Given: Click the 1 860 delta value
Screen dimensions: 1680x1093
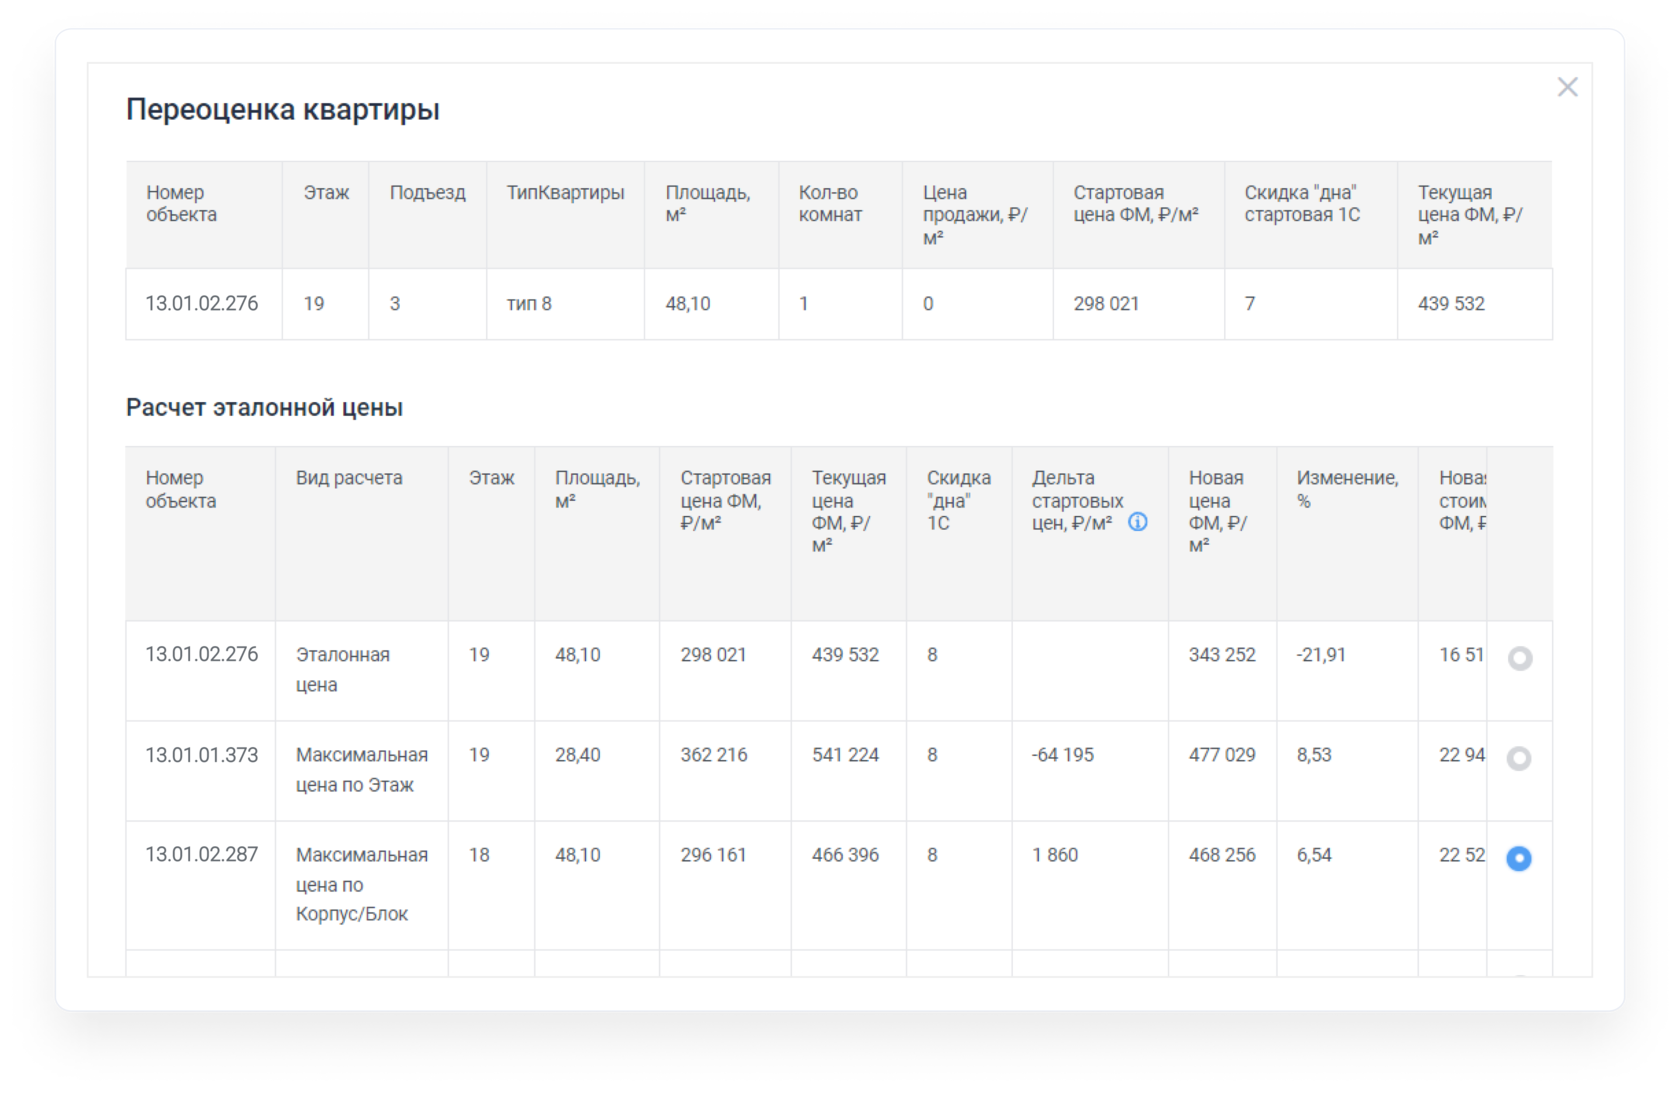Looking at the screenshot, I should [1055, 855].
